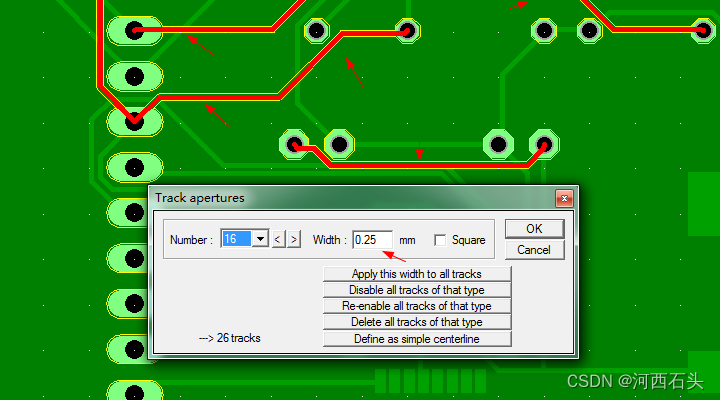Select the aperture number 16 text field

tap(237, 239)
